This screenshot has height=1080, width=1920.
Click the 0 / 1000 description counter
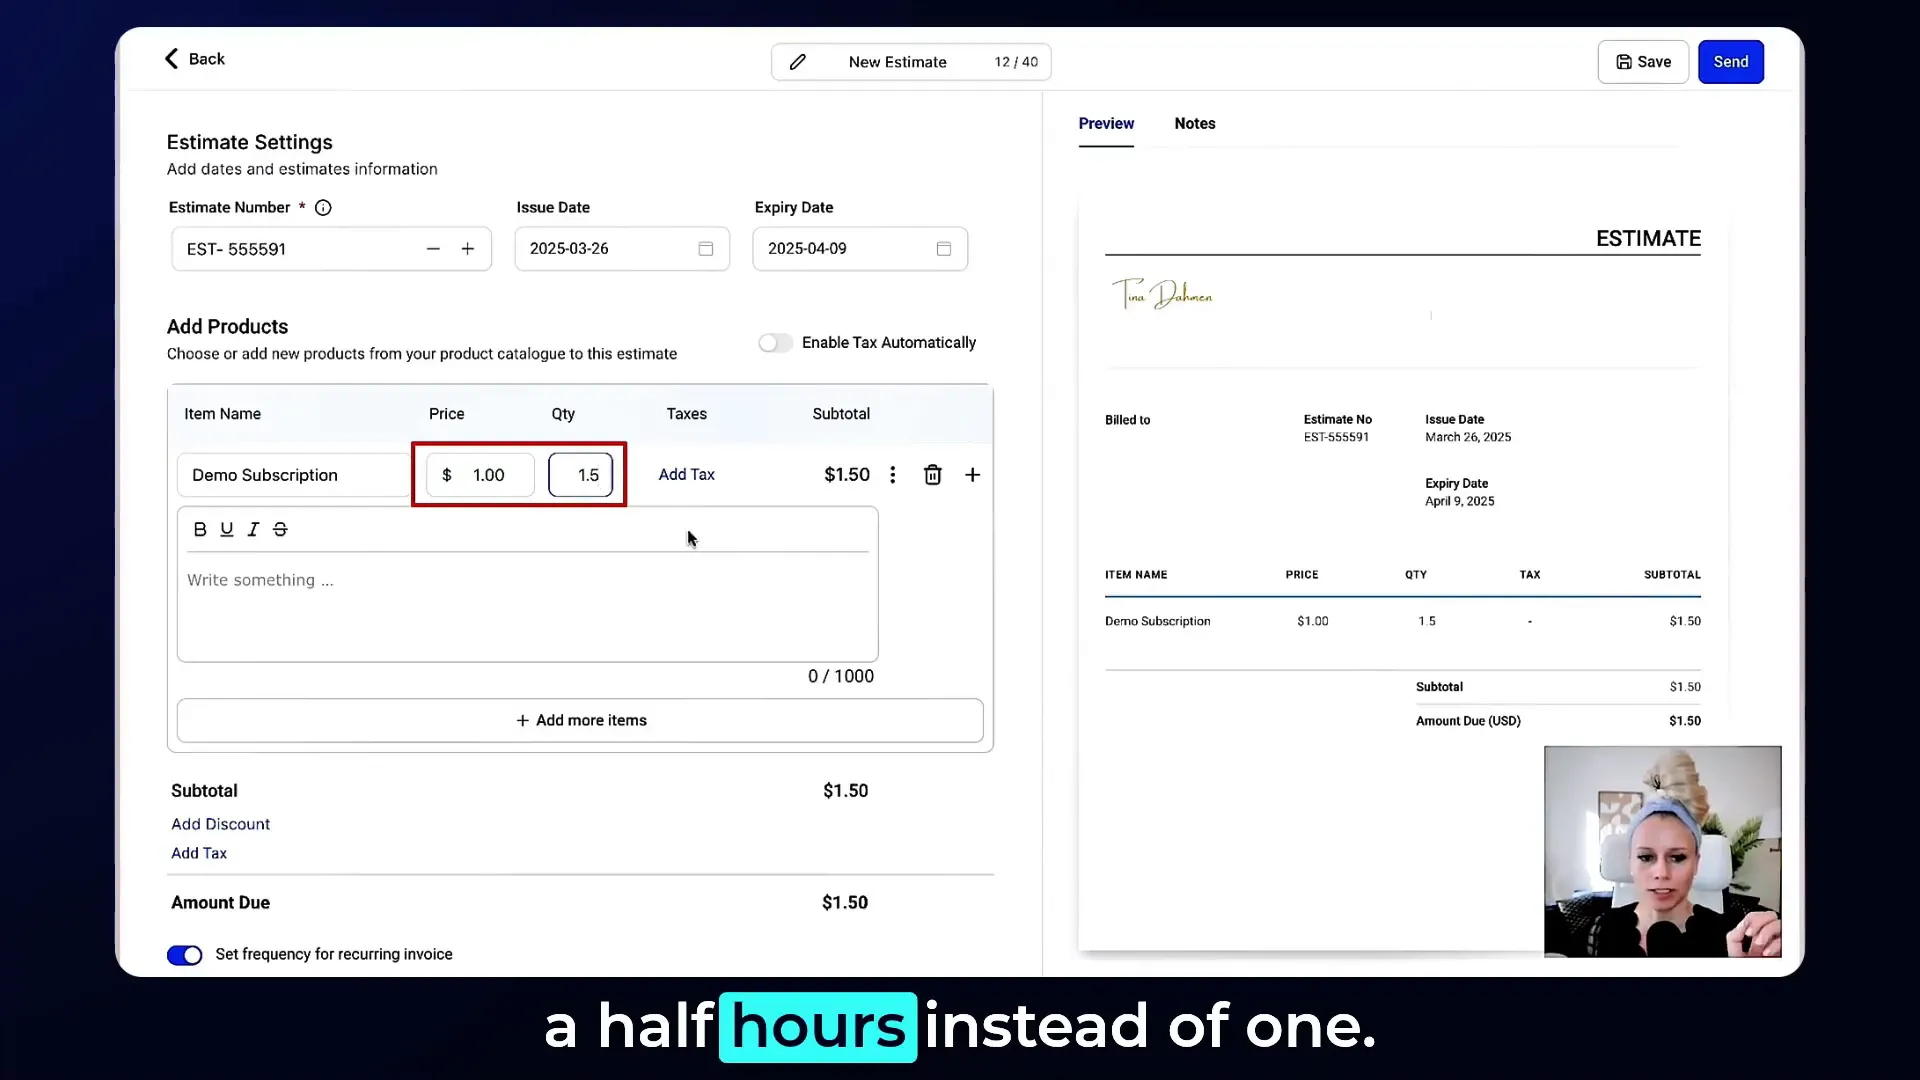coord(840,677)
